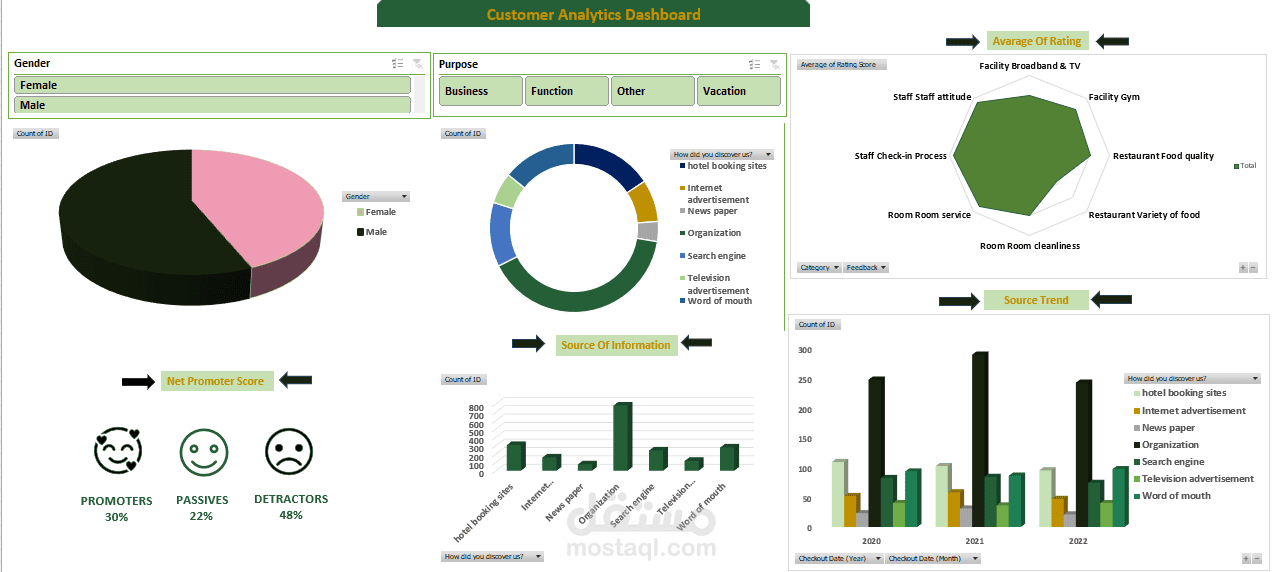The height and width of the screenshot is (572, 1283).
Task: Click the Total legend entry on radar chart
Action: [1245, 166]
